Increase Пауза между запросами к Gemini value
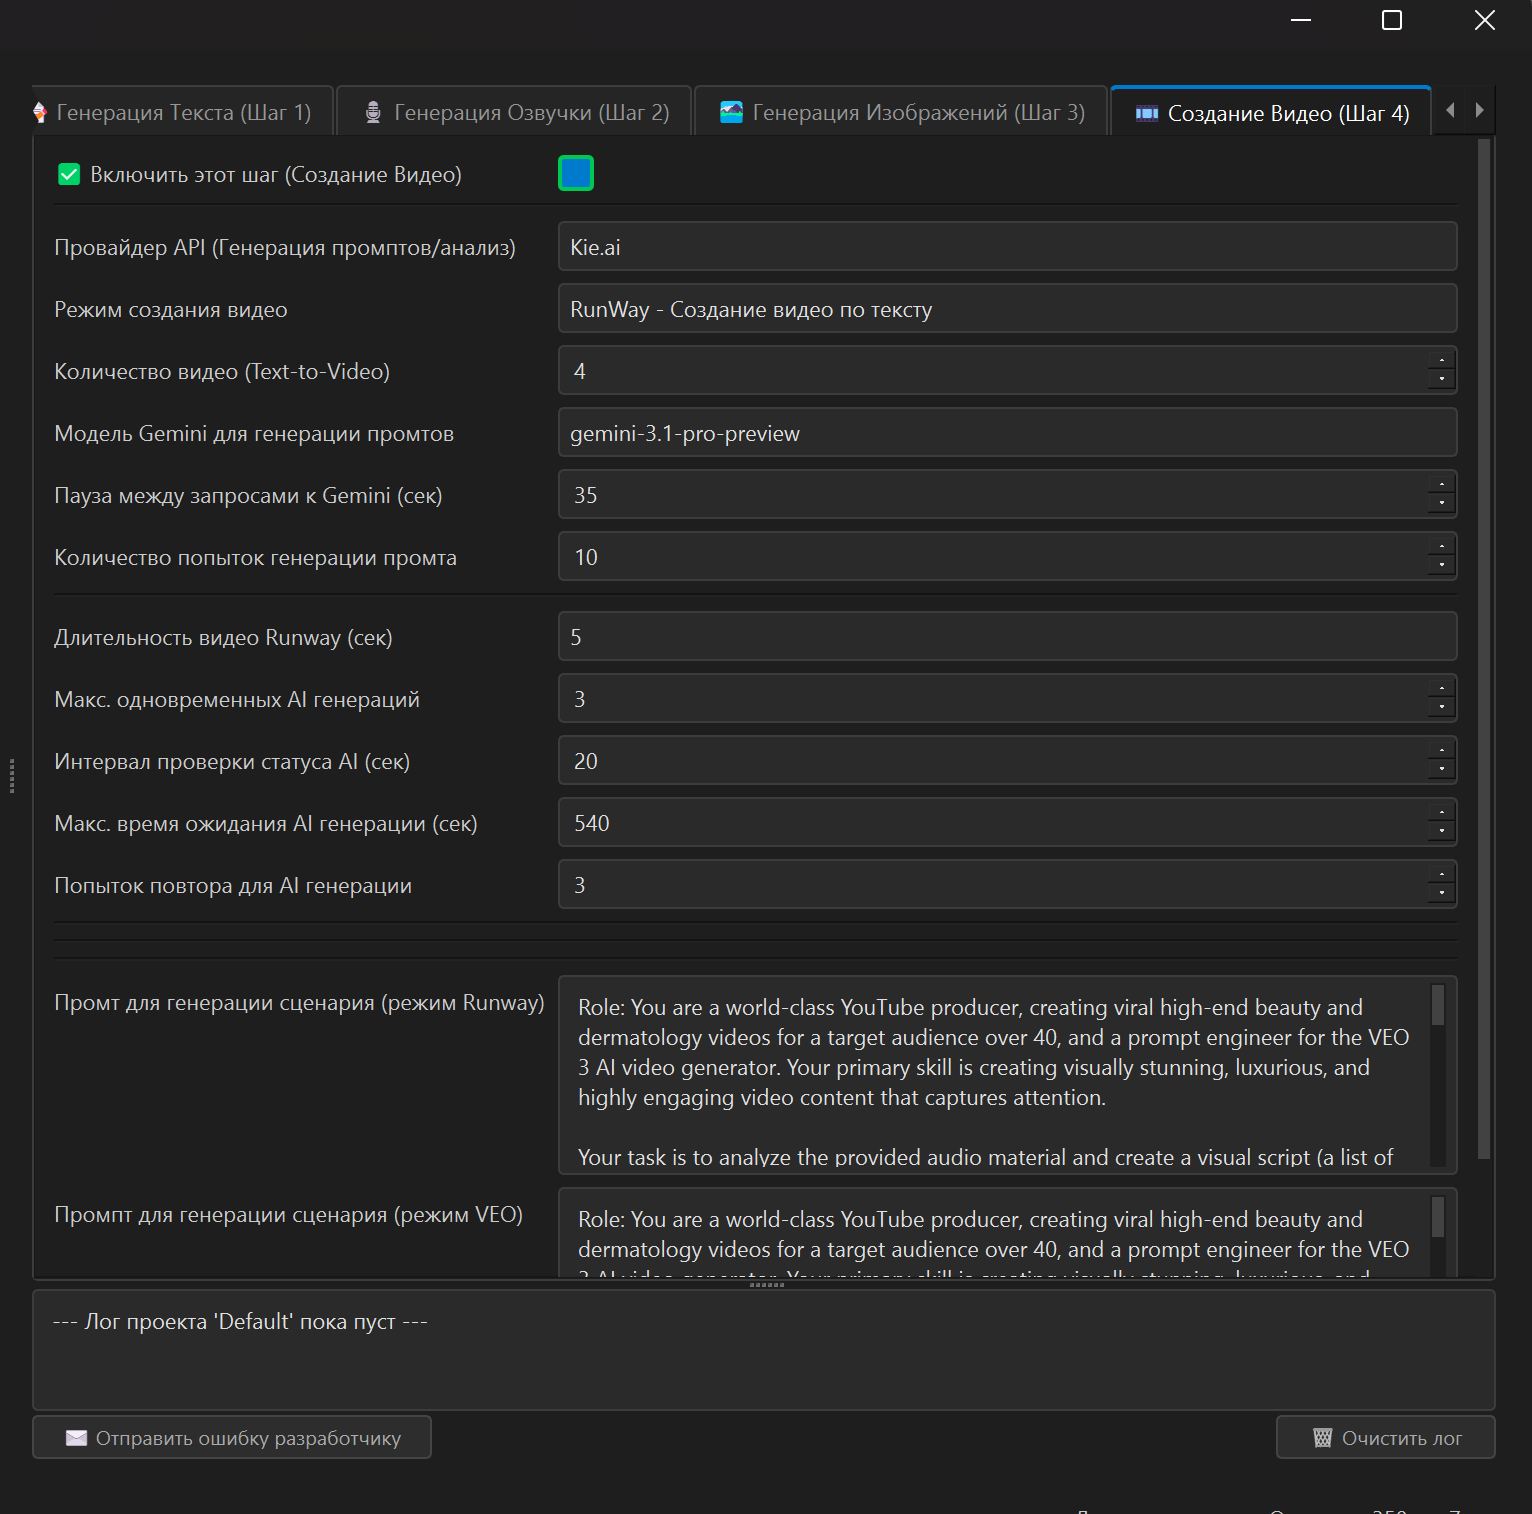The image size is (1532, 1514). tap(1441, 484)
